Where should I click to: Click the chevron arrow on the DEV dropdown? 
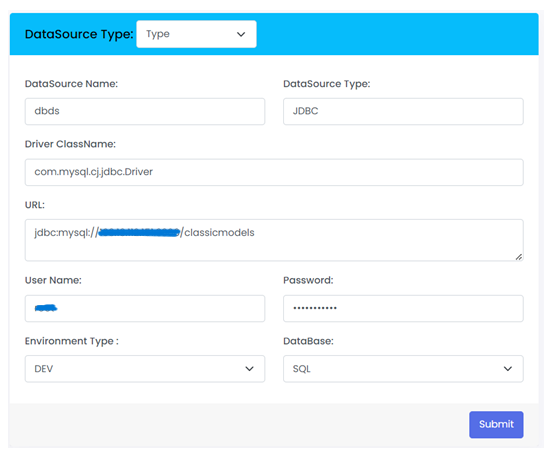click(x=249, y=369)
